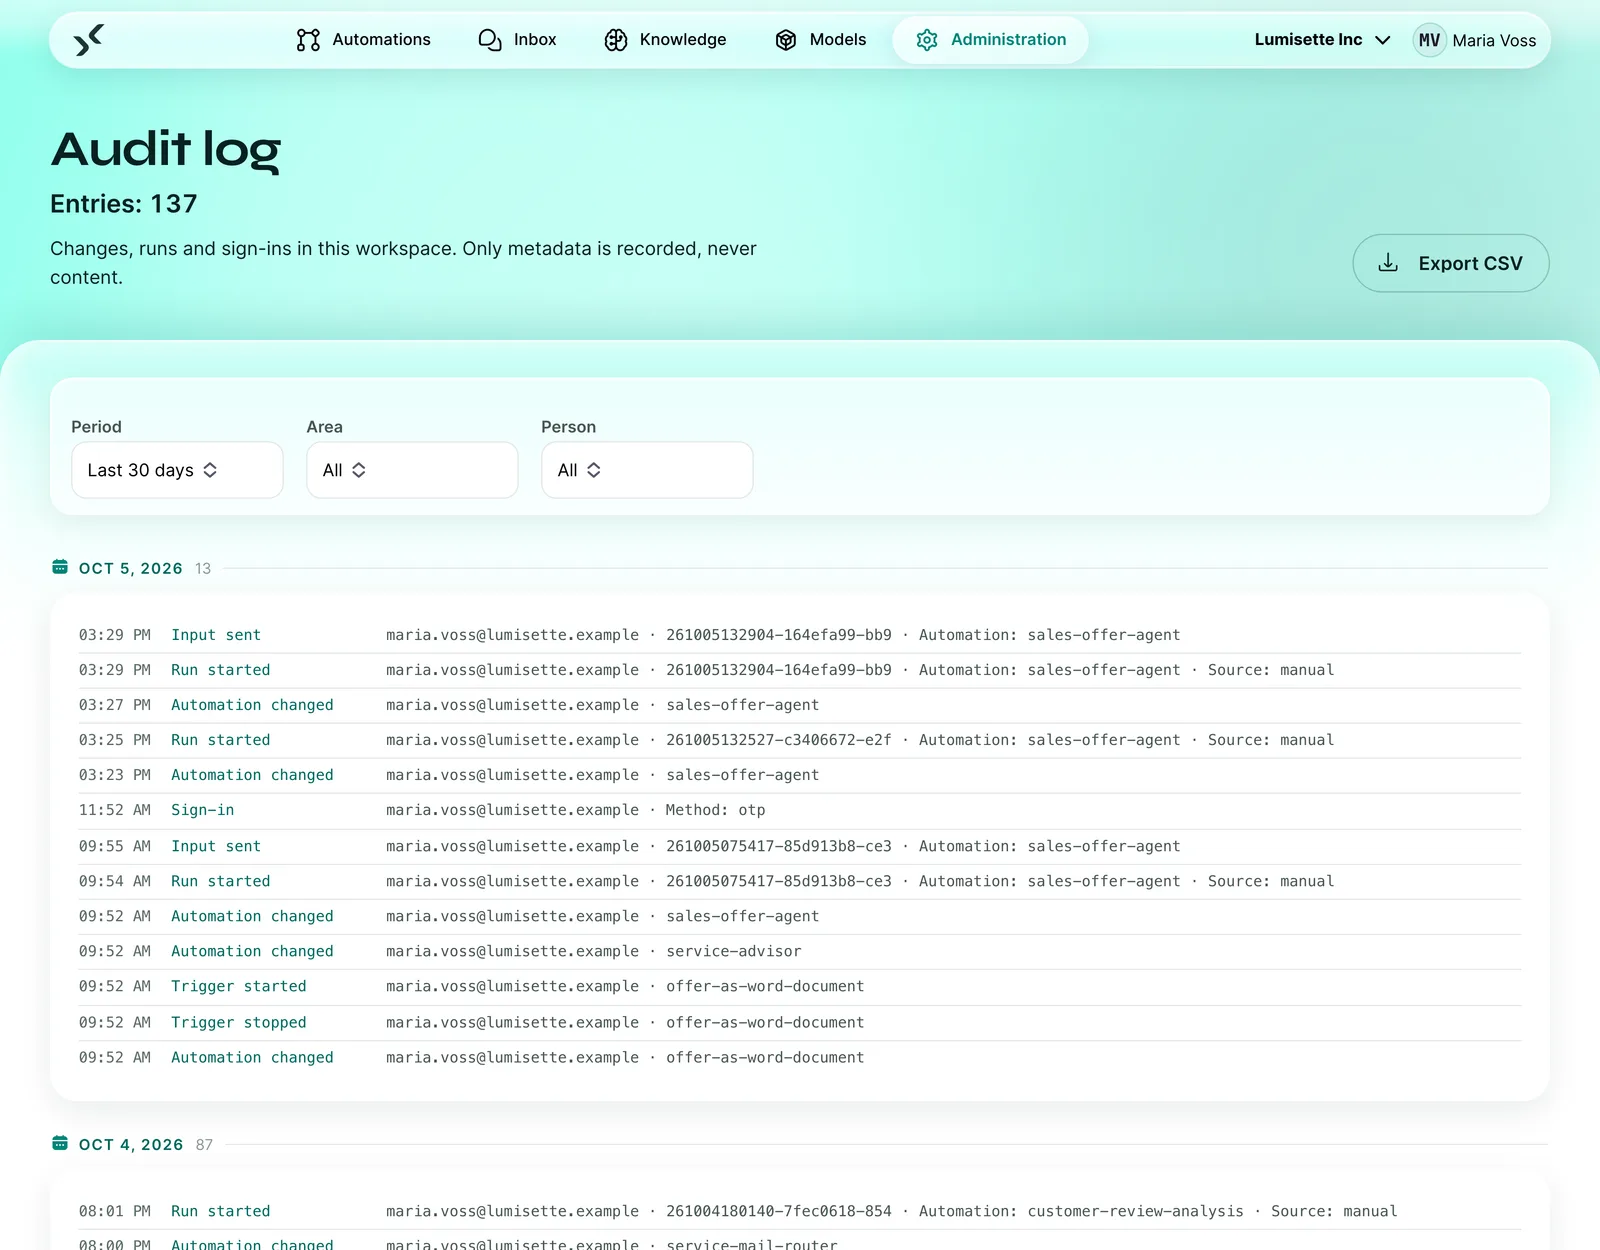Select the Trigger stopped entry
This screenshot has height=1250, width=1600.
(x=800, y=1022)
